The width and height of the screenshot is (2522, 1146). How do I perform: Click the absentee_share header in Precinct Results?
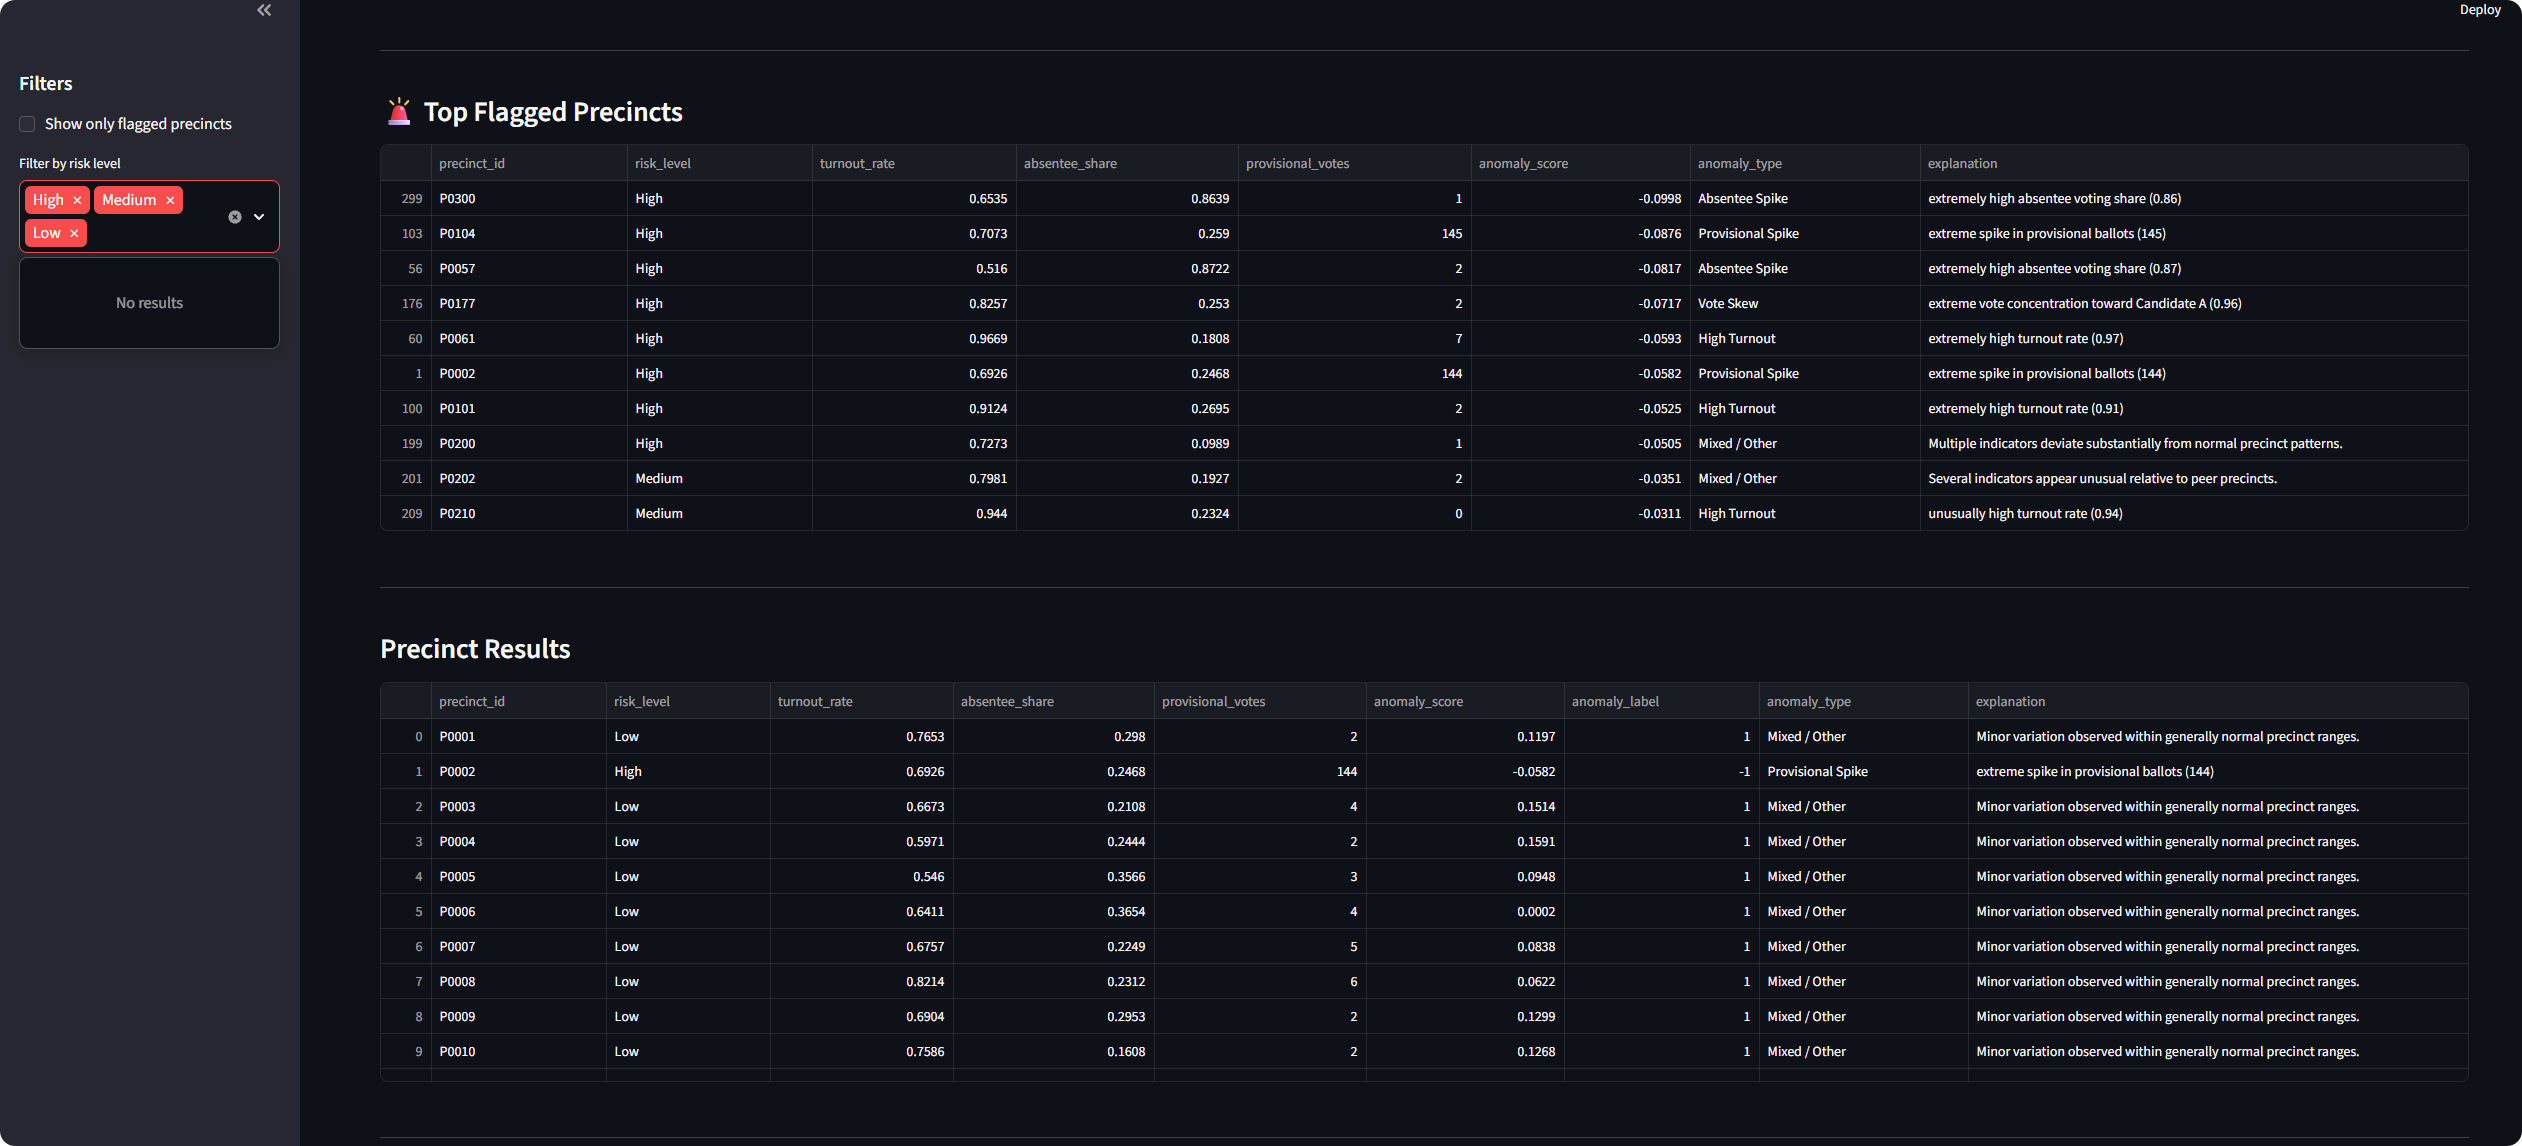(x=1007, y=701)
